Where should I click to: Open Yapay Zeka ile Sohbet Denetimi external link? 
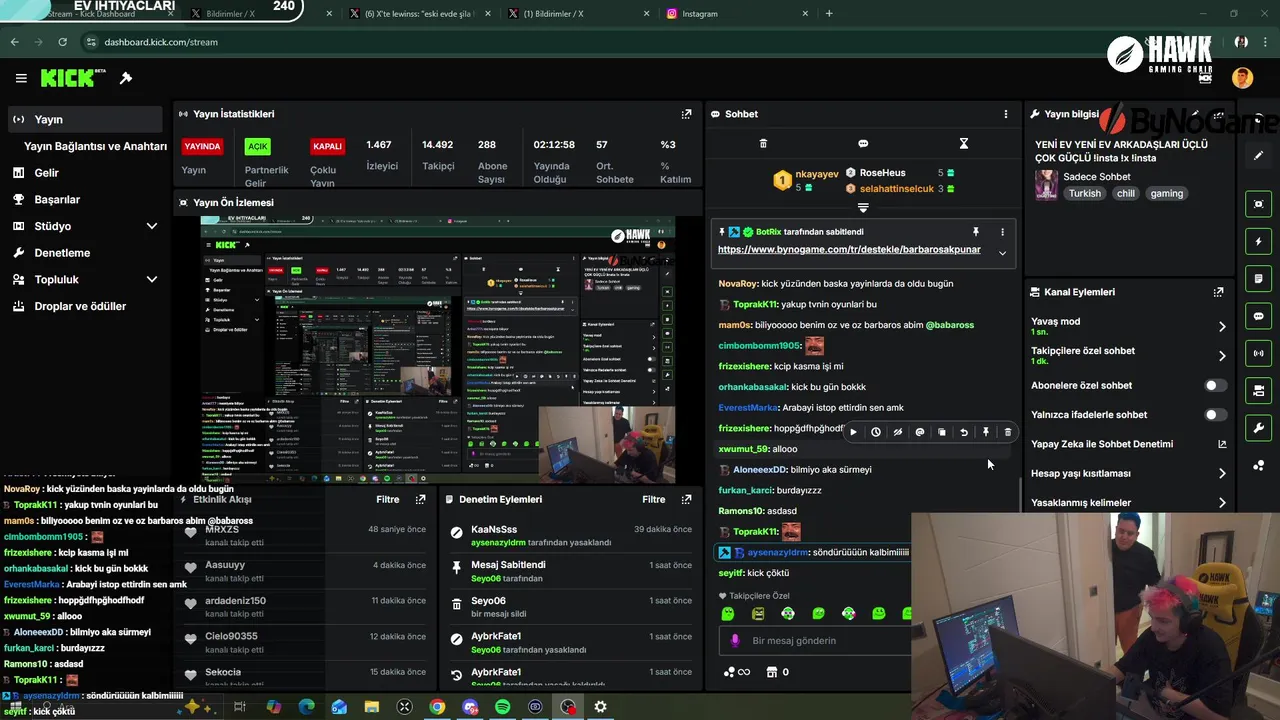click(1221, 444)
